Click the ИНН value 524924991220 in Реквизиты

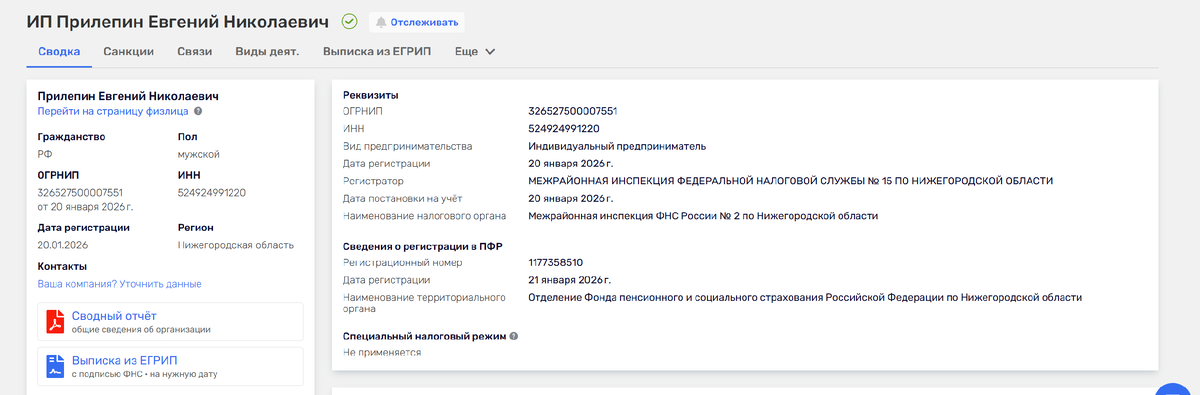pyautogui.click(x=564, y=128)
